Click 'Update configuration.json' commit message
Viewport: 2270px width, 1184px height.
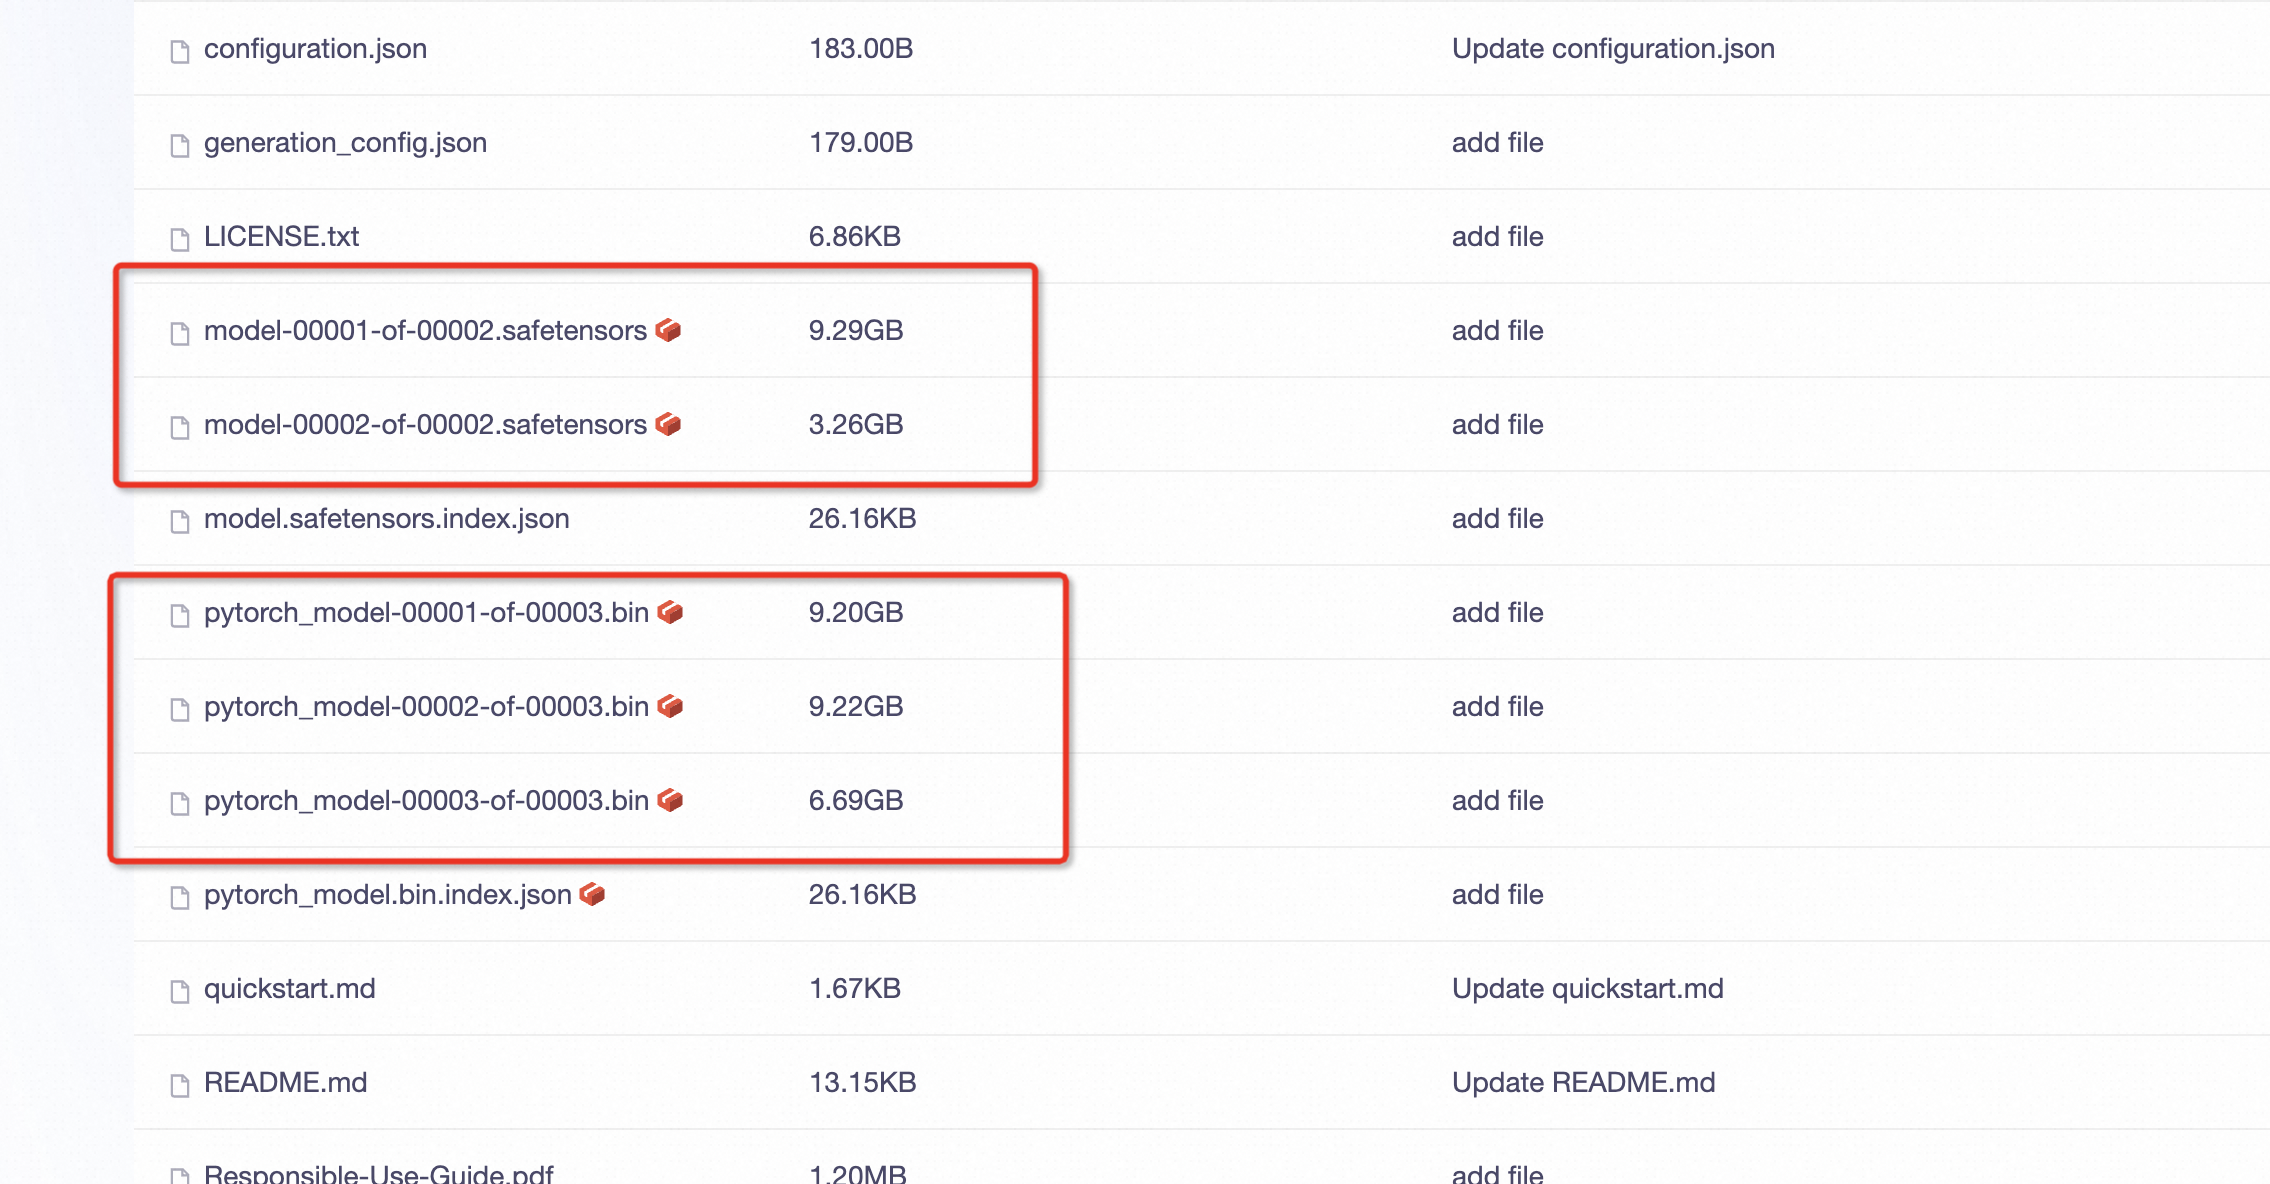tap(1613, 49)
